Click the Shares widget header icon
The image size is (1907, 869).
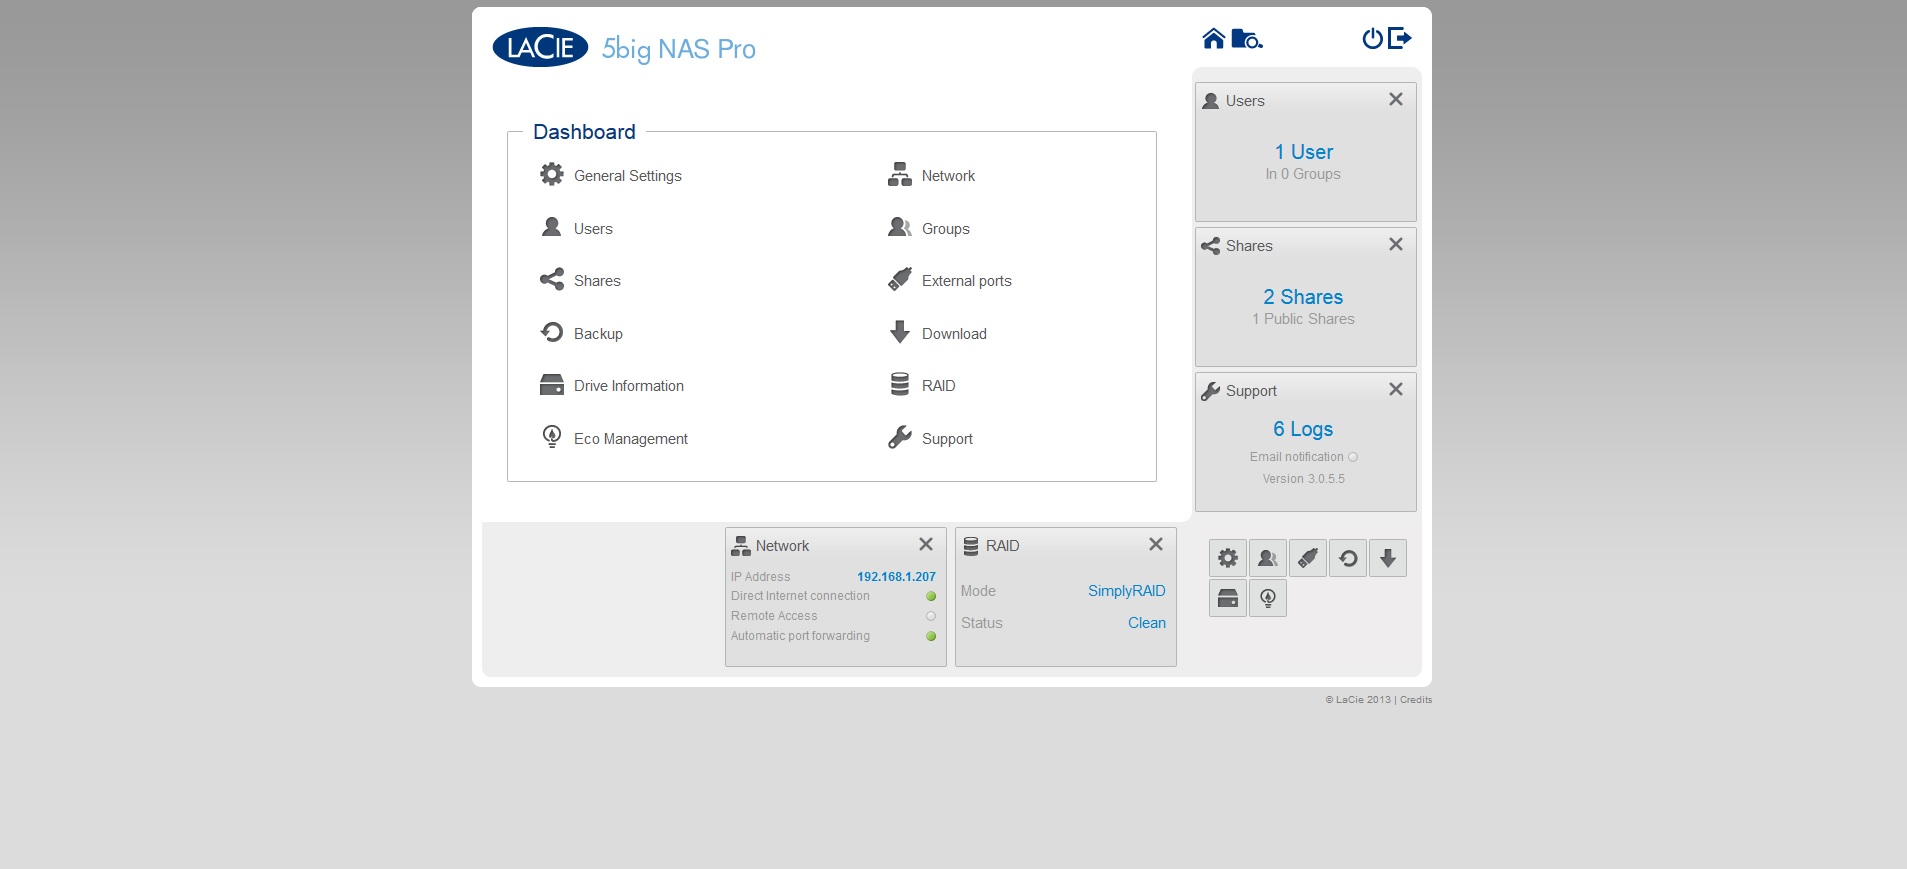tap(1211, 246)
